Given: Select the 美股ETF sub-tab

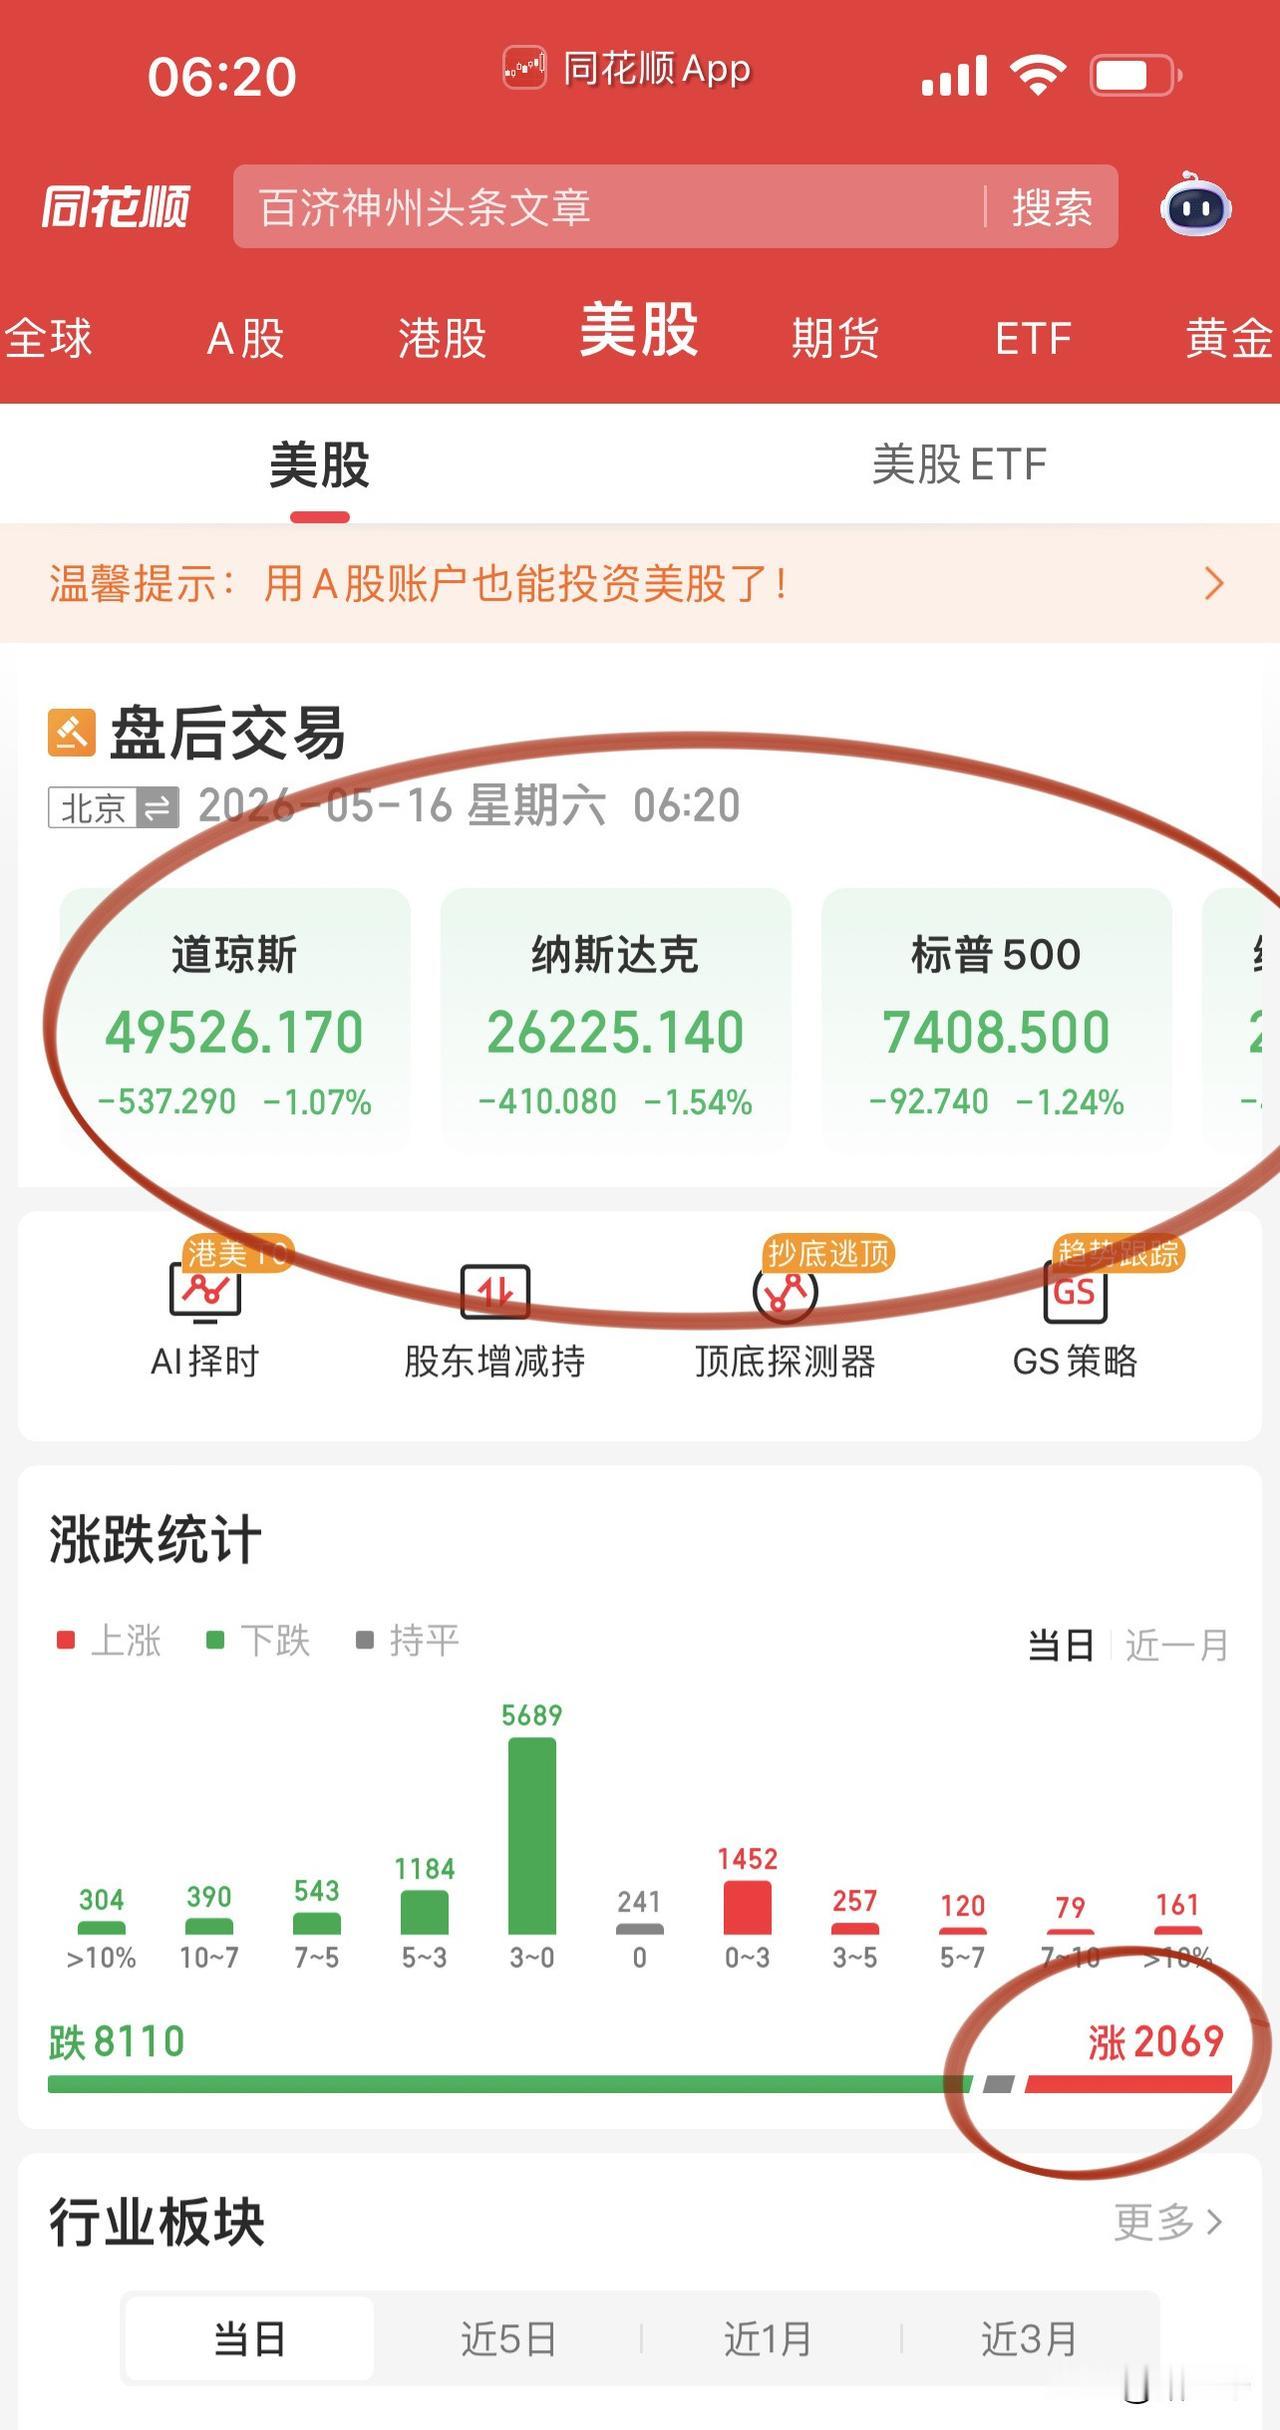Looking at the screenshot, I should (x=959, y=465).
